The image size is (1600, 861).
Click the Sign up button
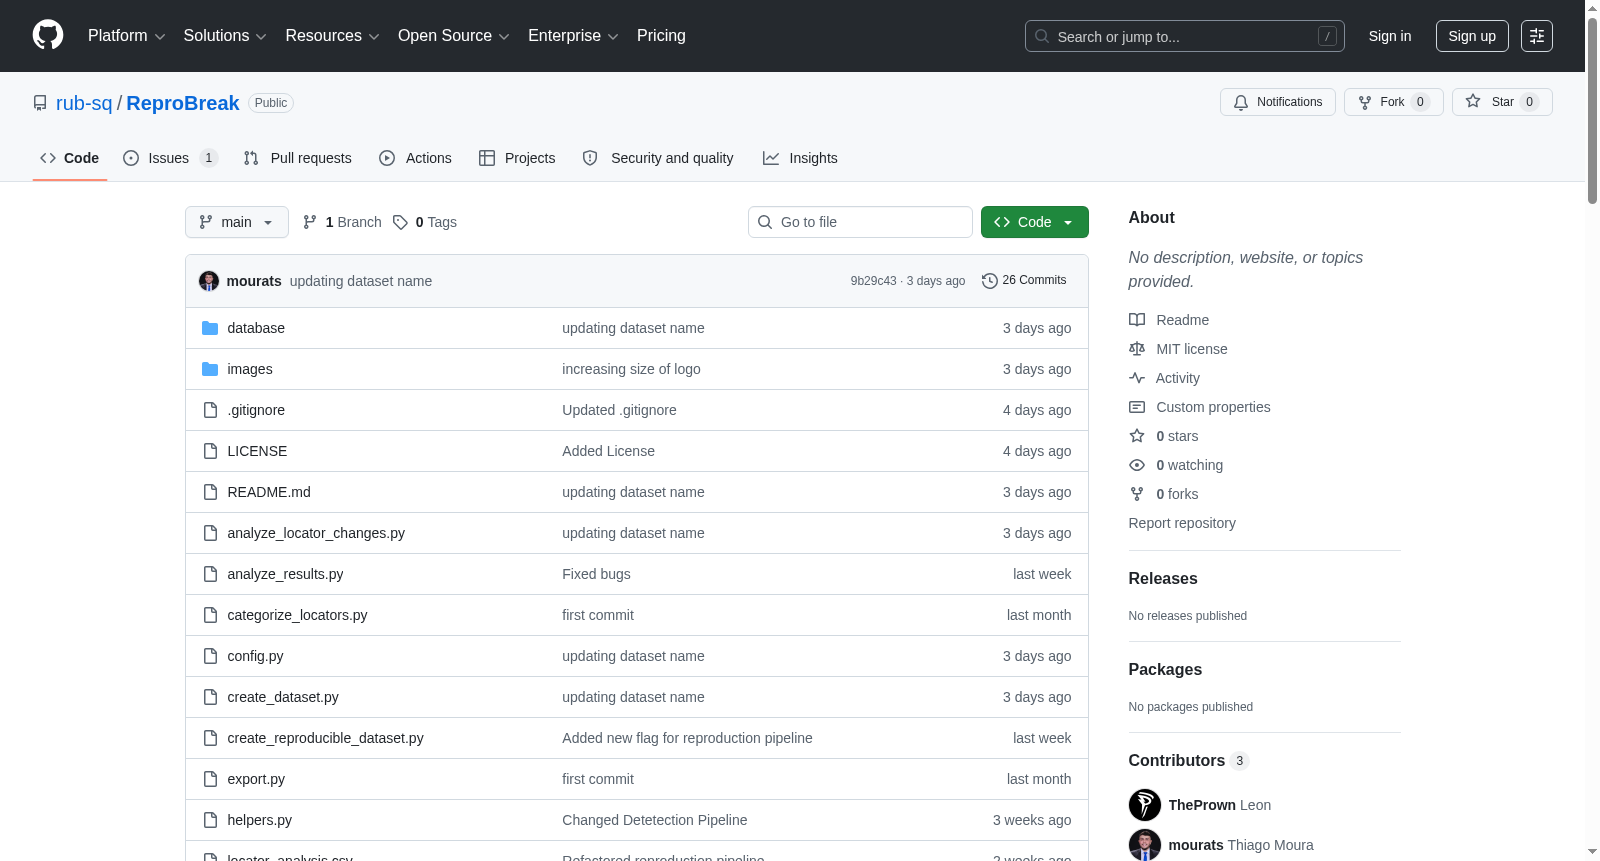pos(1472,36)
